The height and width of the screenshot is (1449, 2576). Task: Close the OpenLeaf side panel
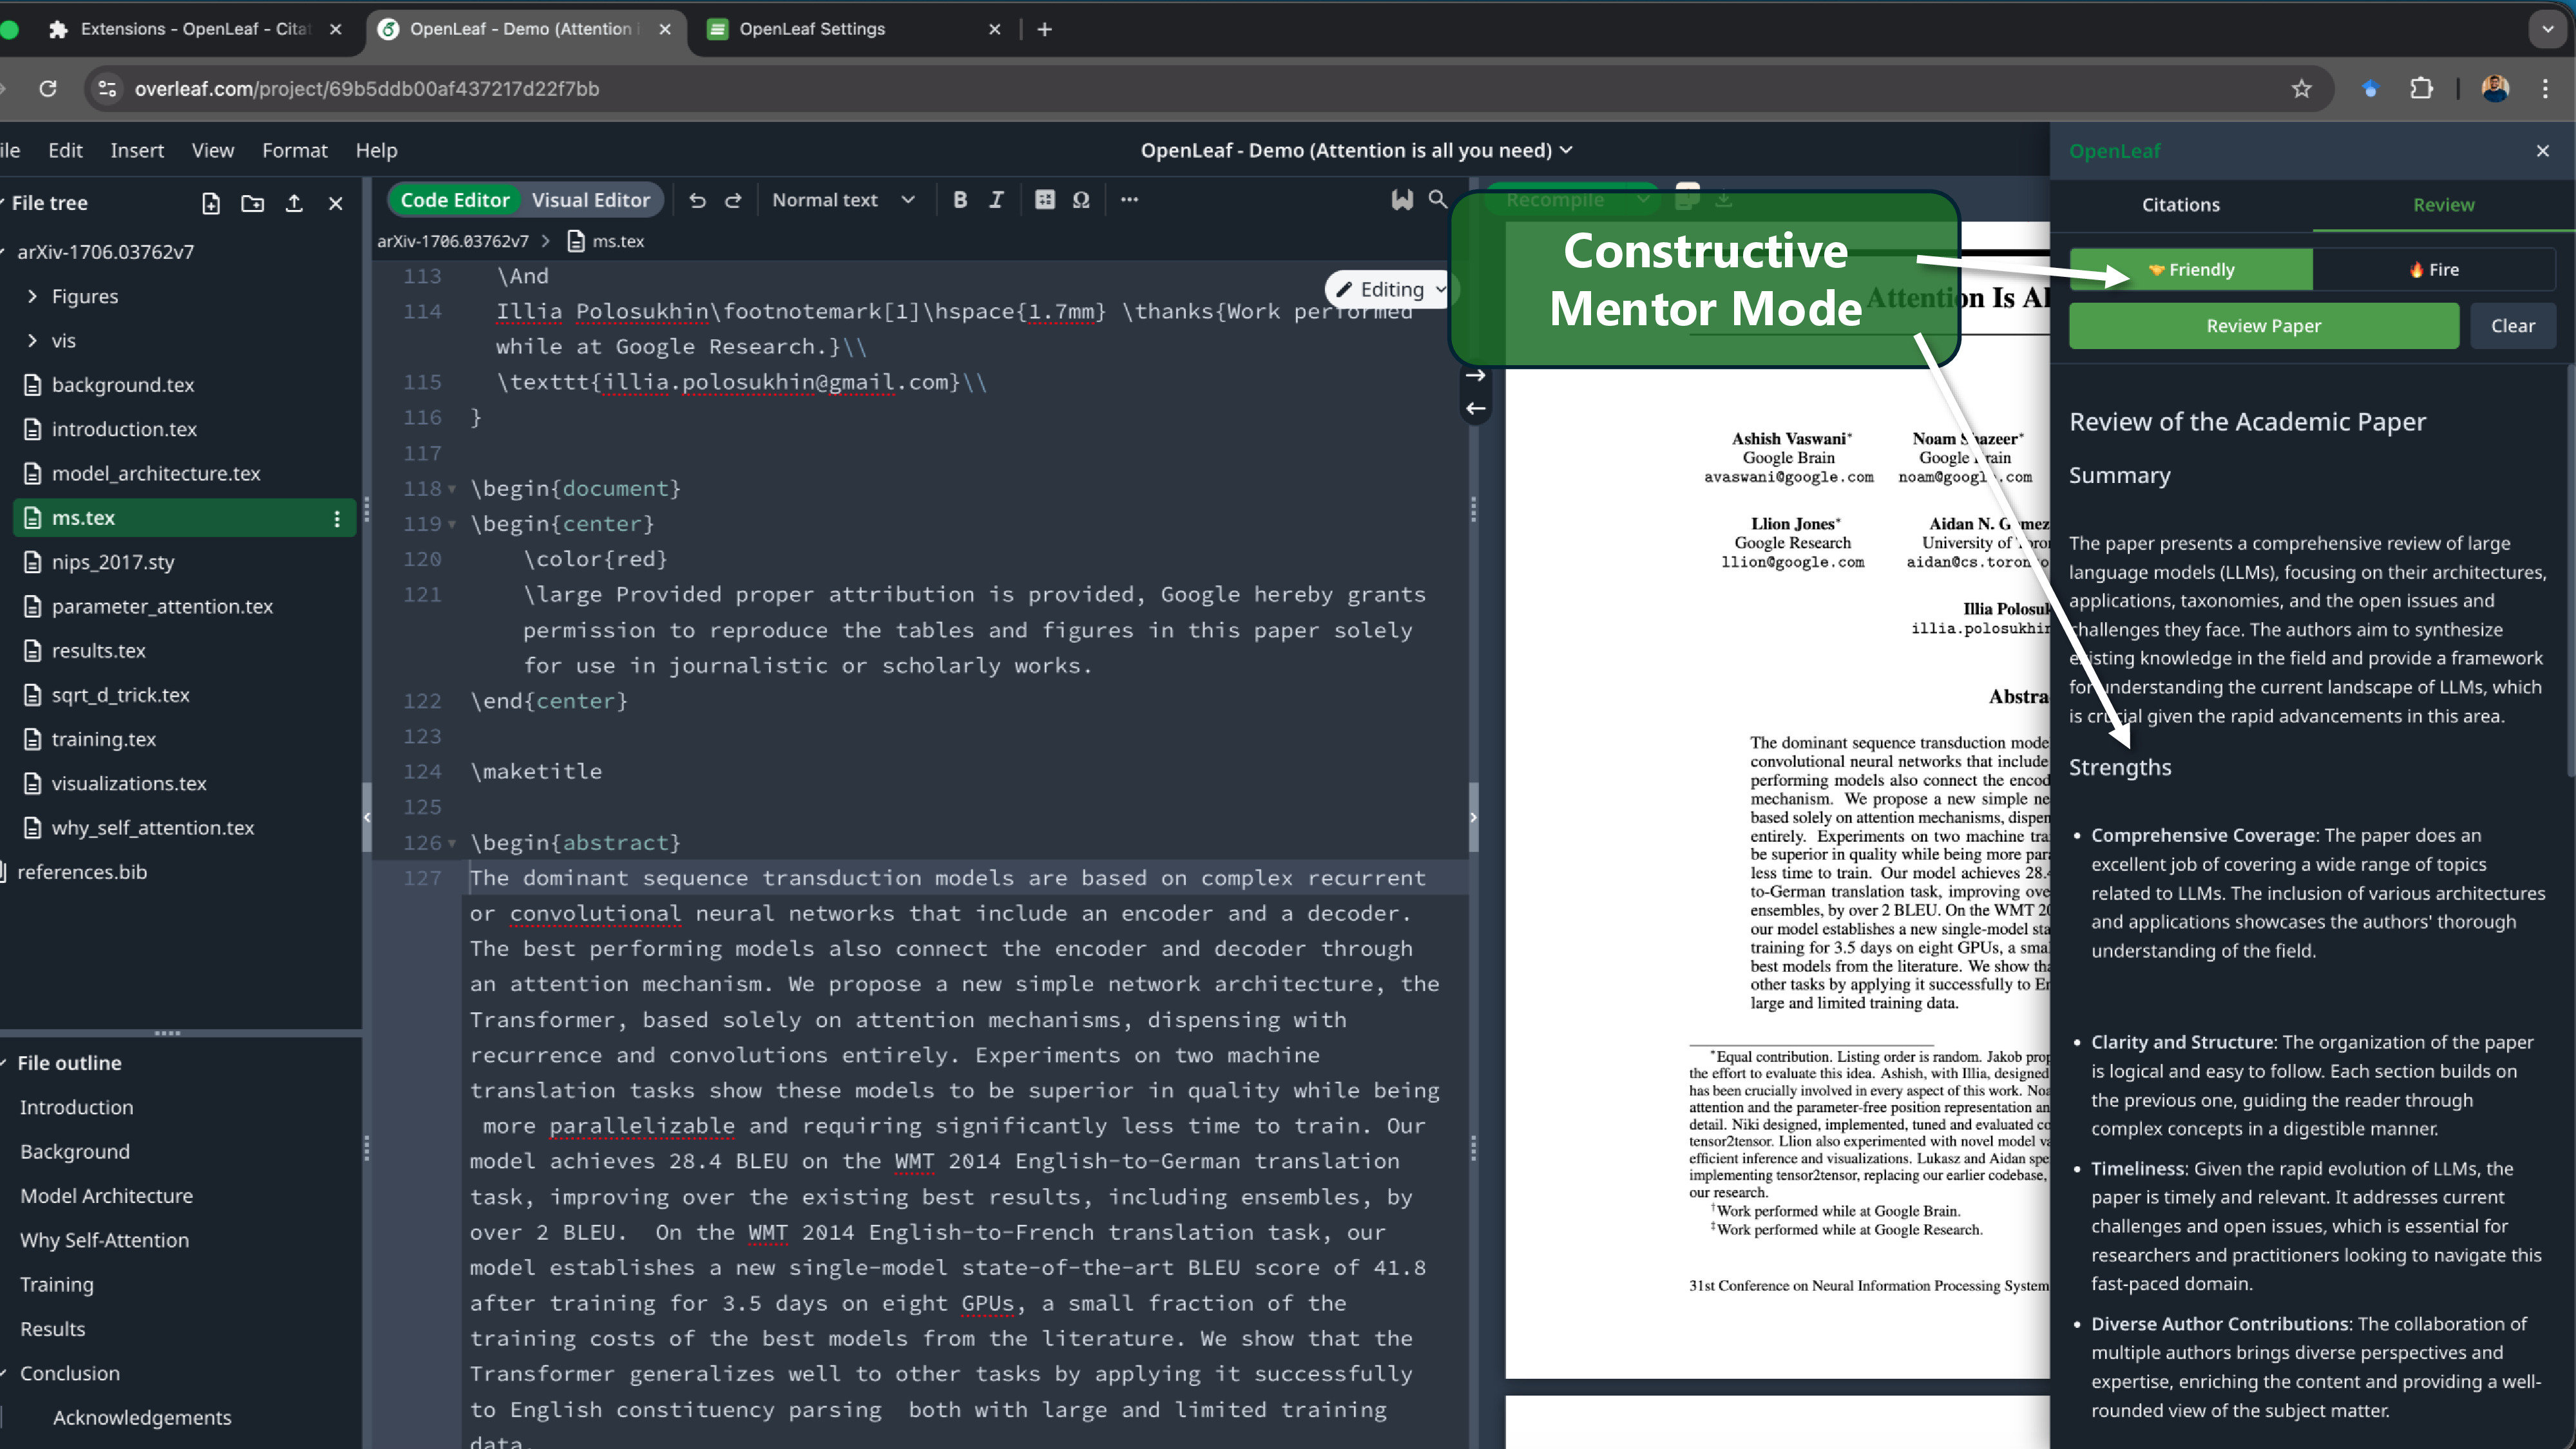pyautogui.click(x=2543, y=151)
